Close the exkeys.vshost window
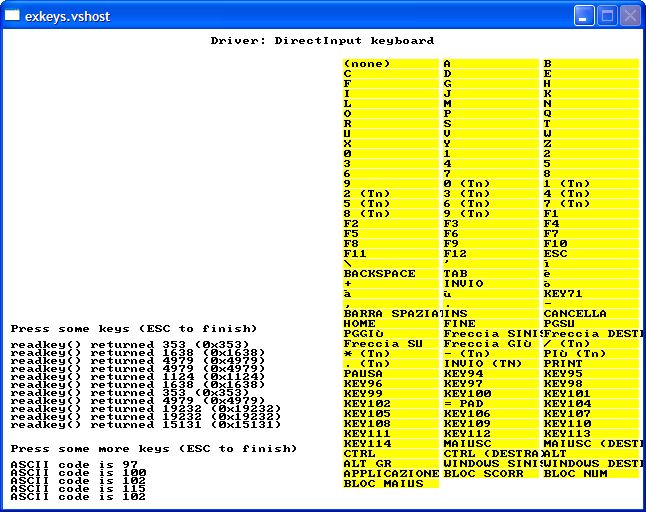This screenshot has width=646, height=512. [630, 16]
